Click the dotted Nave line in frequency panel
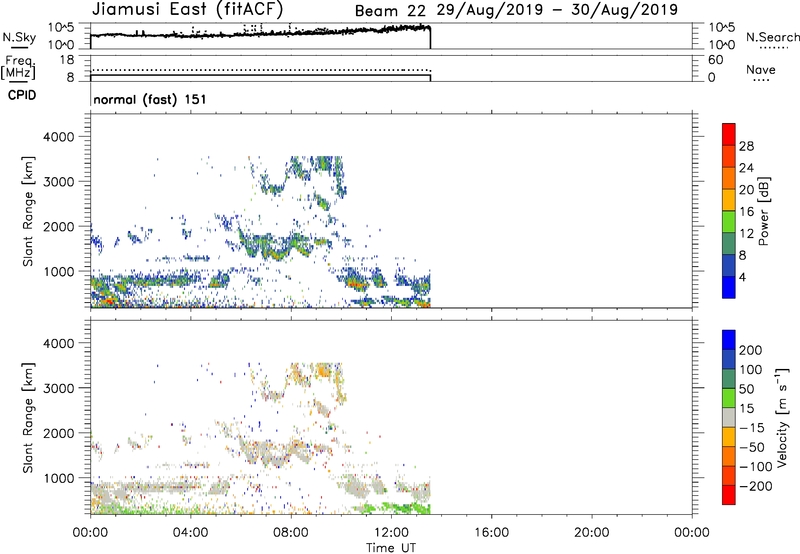Image resolution: width=800 pixels, height=554 pixels. pyautogui.click(x=260, y=70)
